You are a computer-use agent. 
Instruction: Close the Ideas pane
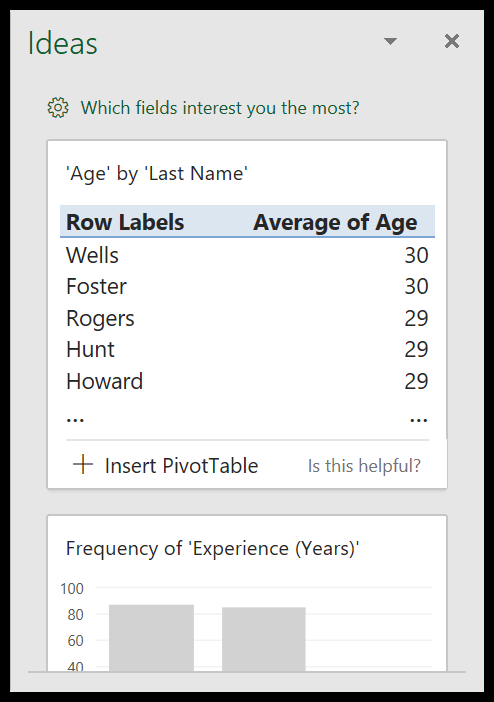click(x=452, y=41)
